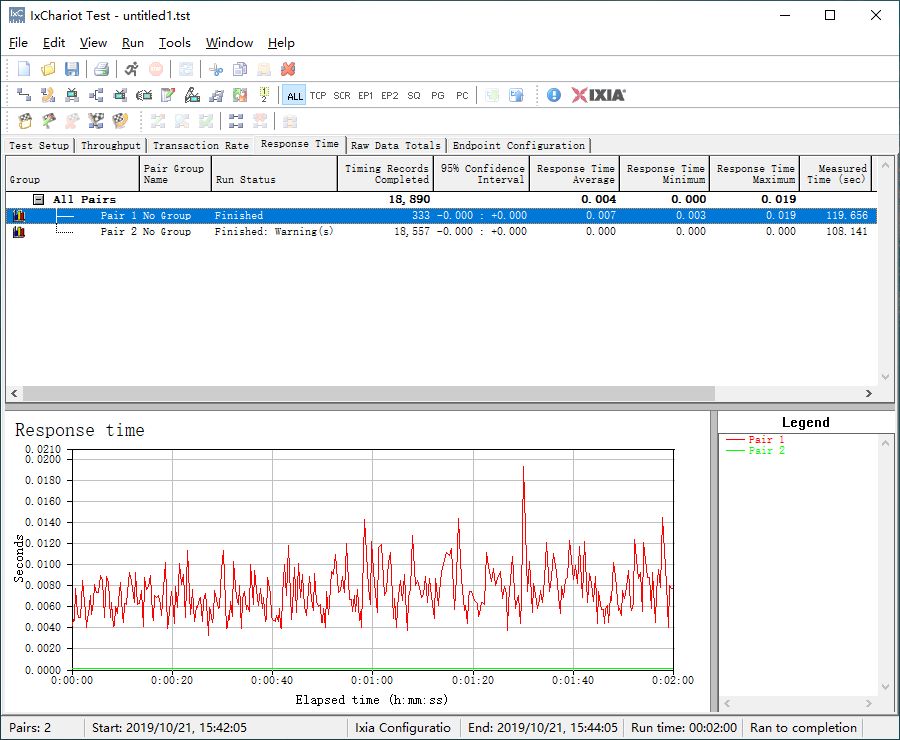Add an endpoint pair icon
This screenshot has height=740, width=900.
click(24, 95)
